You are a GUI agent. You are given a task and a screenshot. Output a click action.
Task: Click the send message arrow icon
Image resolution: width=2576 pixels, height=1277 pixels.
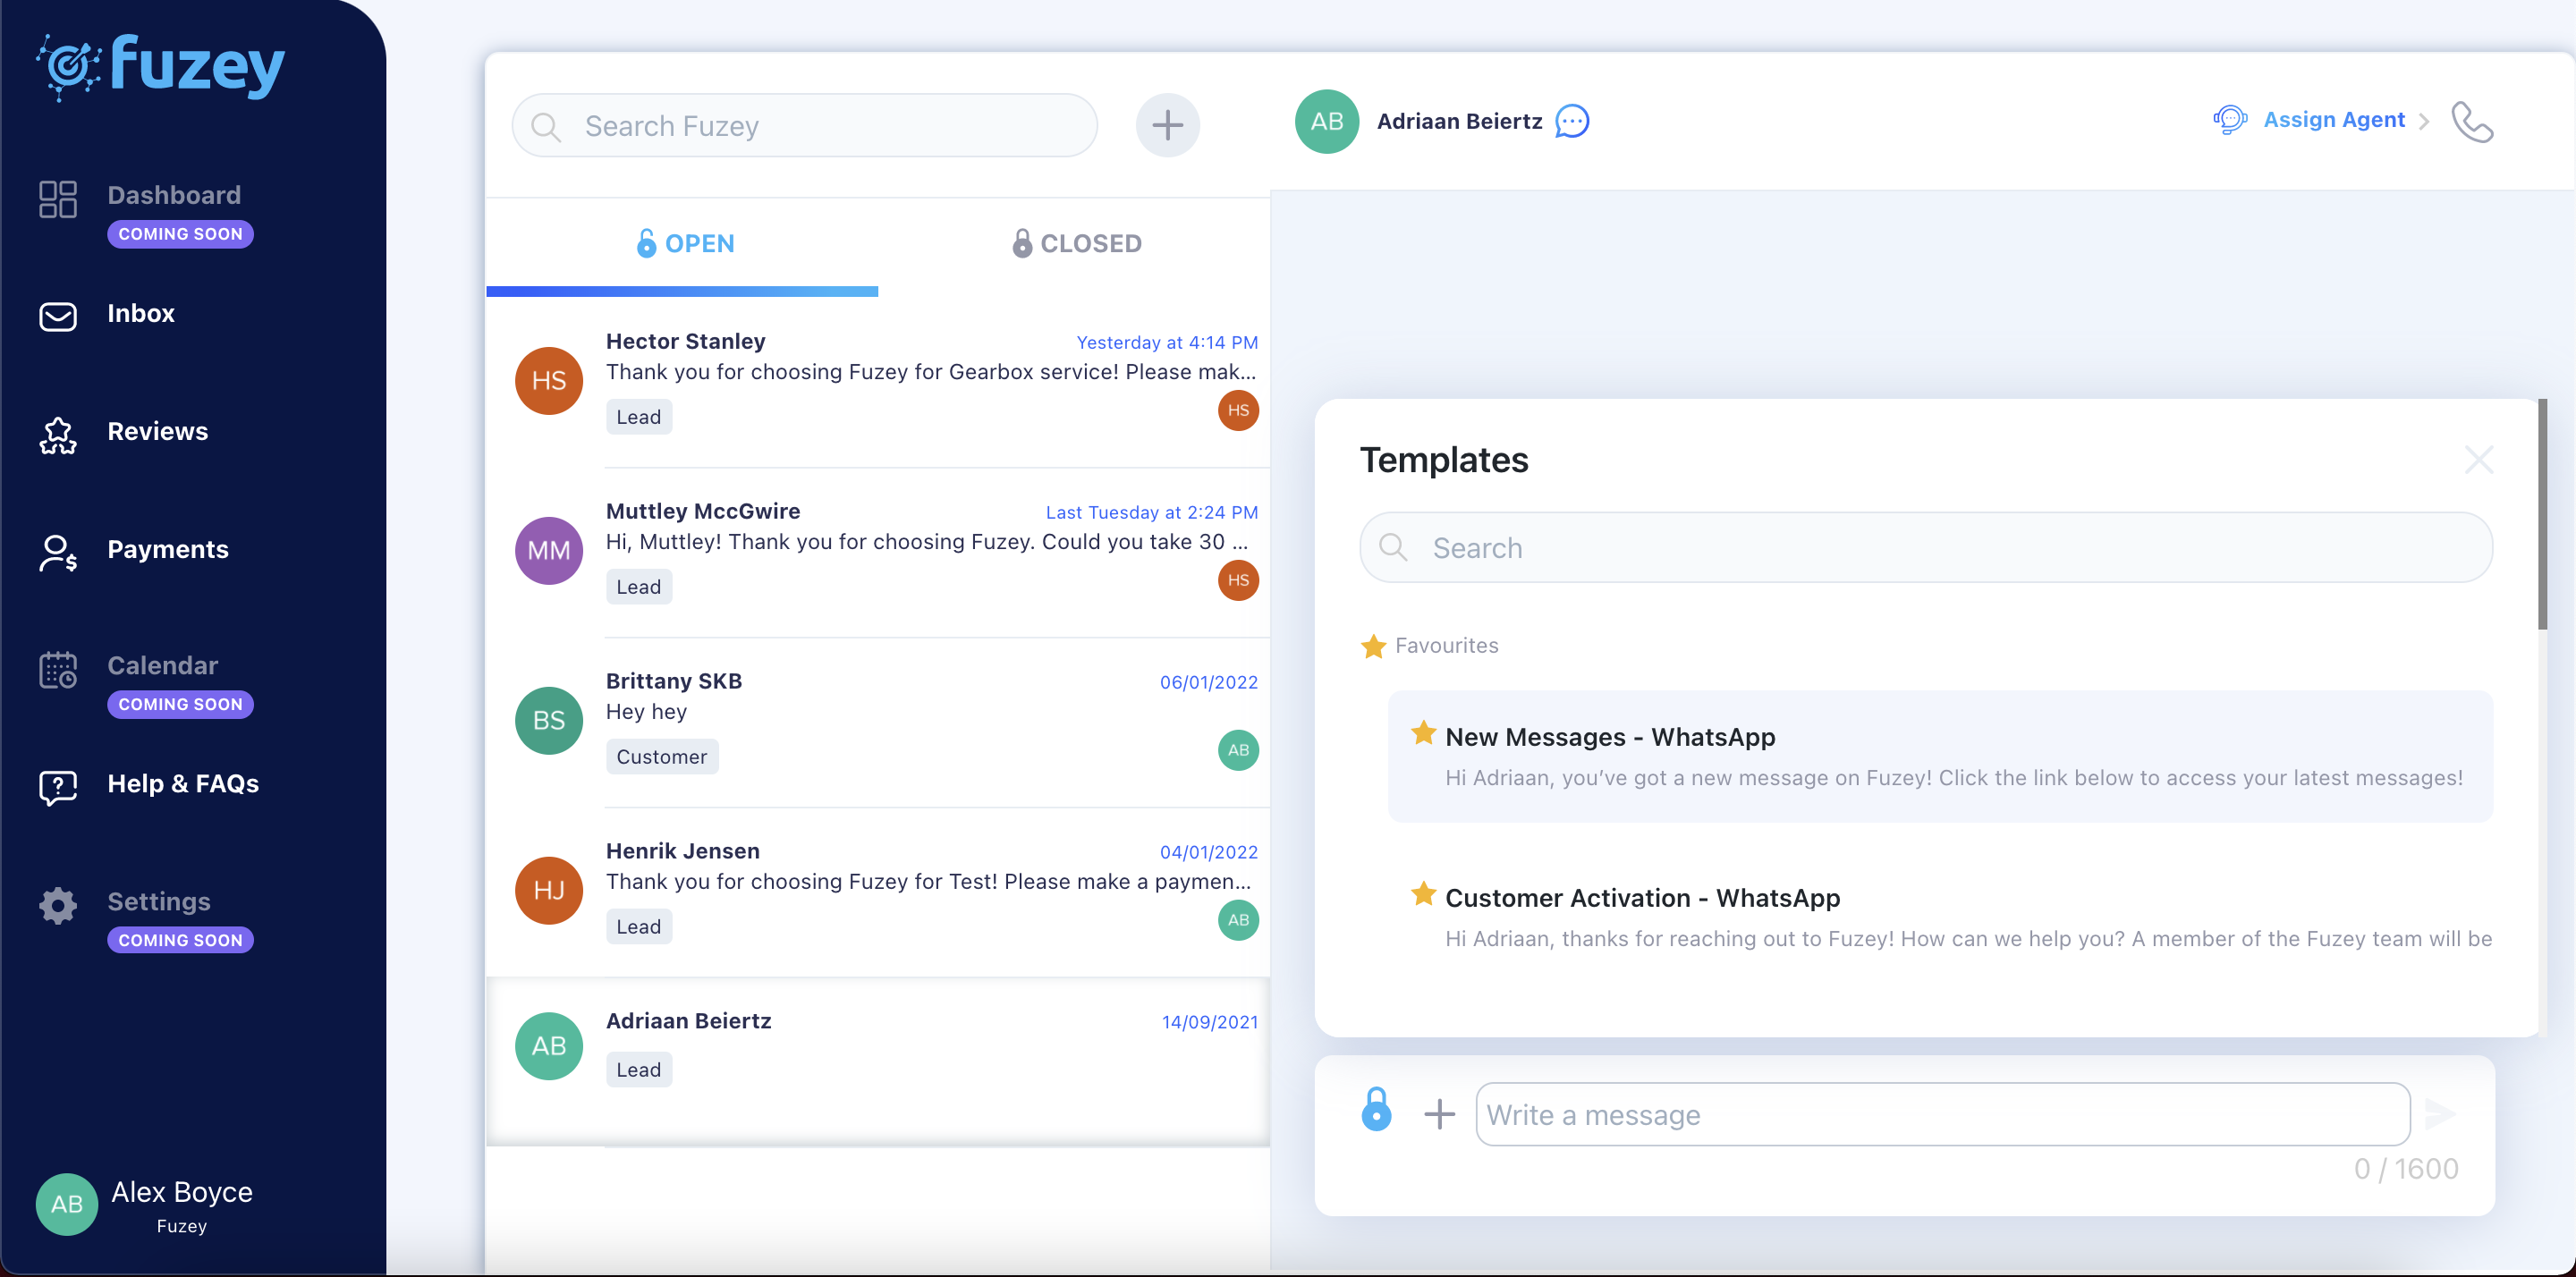pyautogui.click(x=2442, y=1113)
